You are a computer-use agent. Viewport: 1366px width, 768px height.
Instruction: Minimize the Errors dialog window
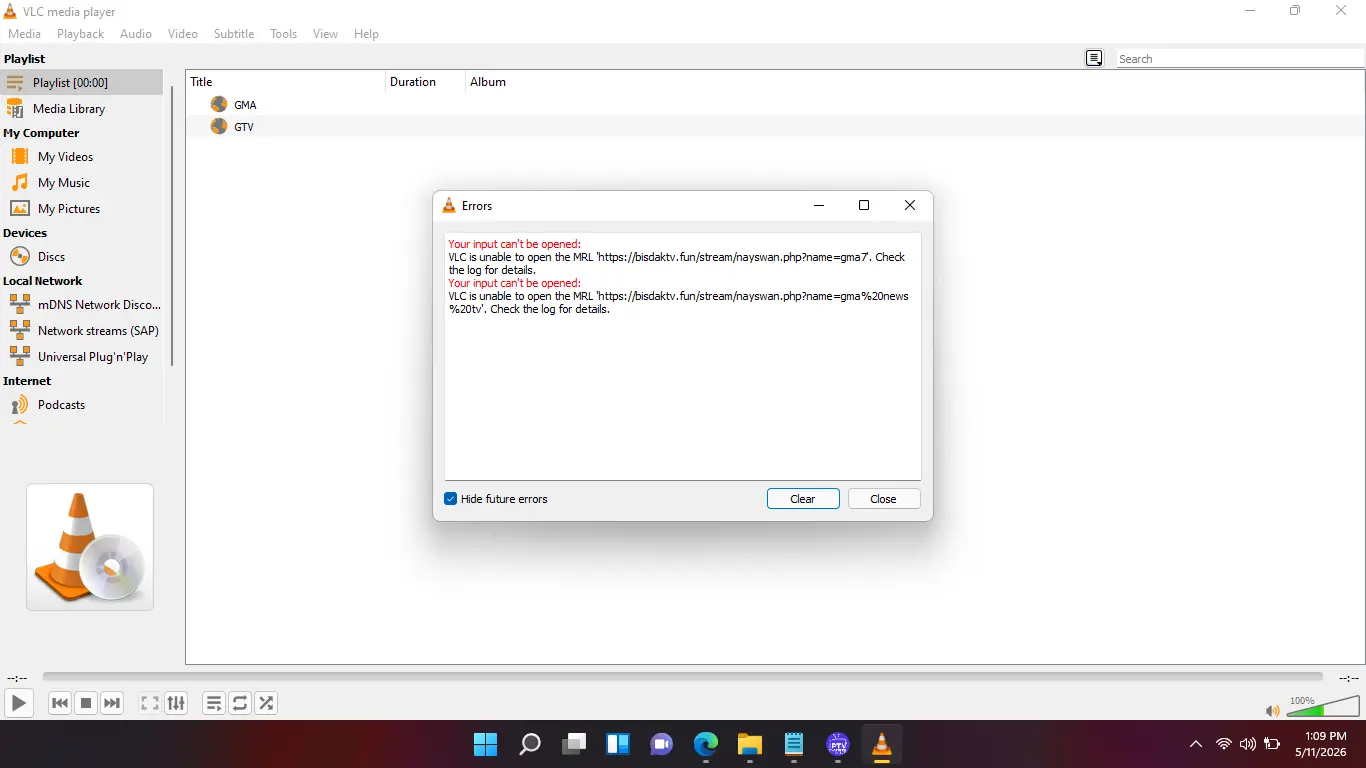pos(819,205)
